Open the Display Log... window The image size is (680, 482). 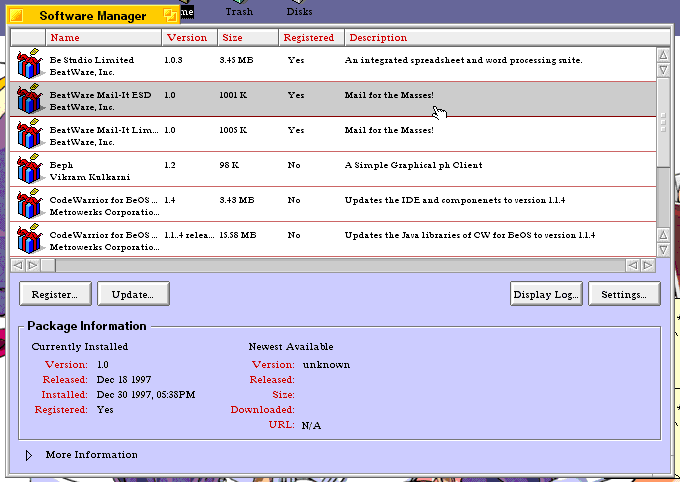546,294
